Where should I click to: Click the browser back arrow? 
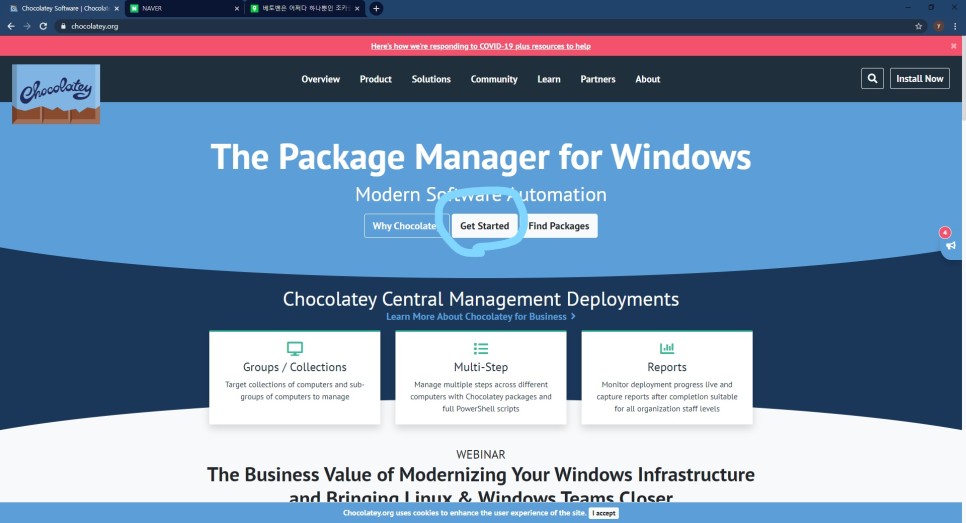10,26
